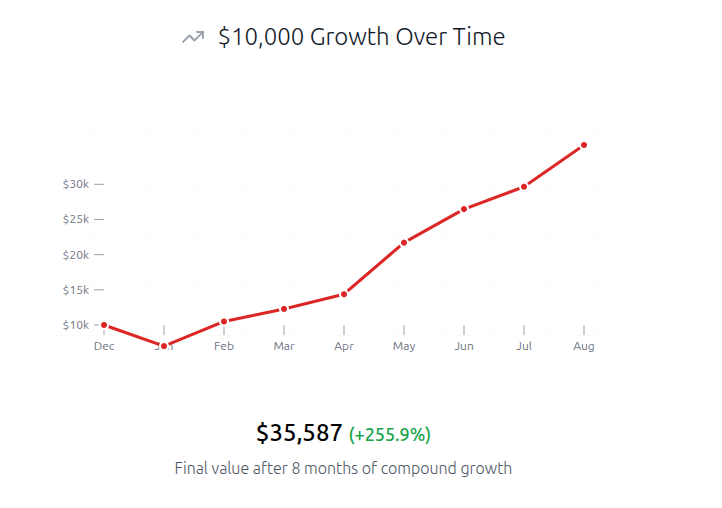The image size is (722, 508).
Task: Select the January low data point
Action: 164,346
